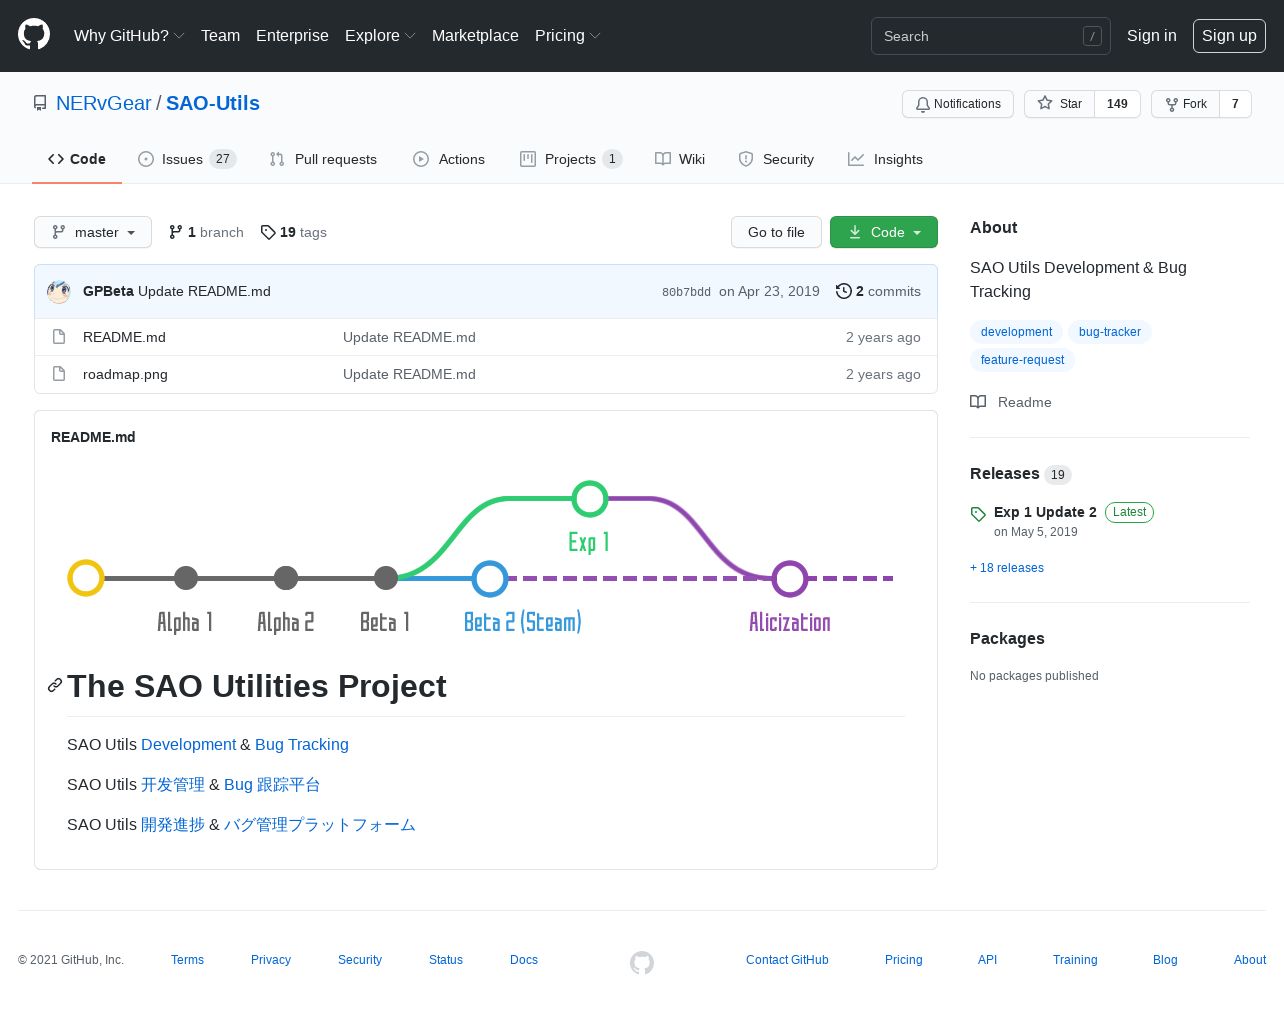Click the tag icon by Exp 1 Update 2
The width and height of the screenshot is (1284, 1025).
[x=978, y=514]
